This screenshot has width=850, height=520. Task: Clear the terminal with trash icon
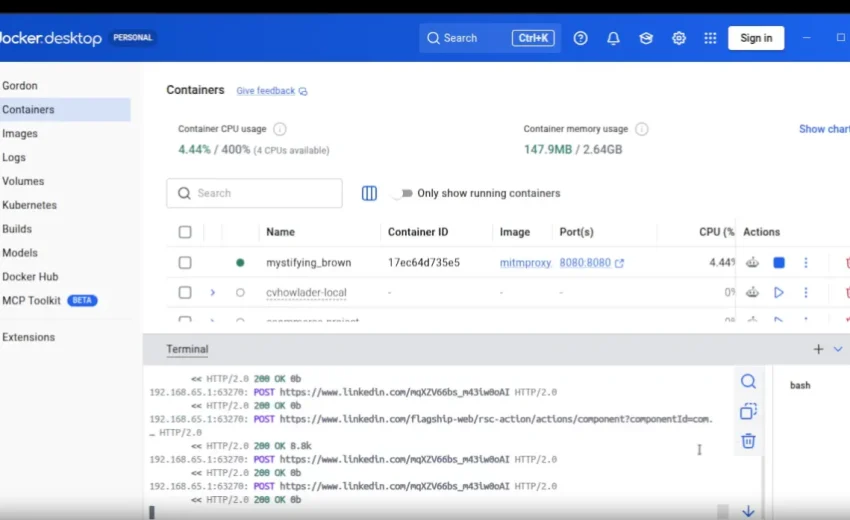[x=748, y=441]
